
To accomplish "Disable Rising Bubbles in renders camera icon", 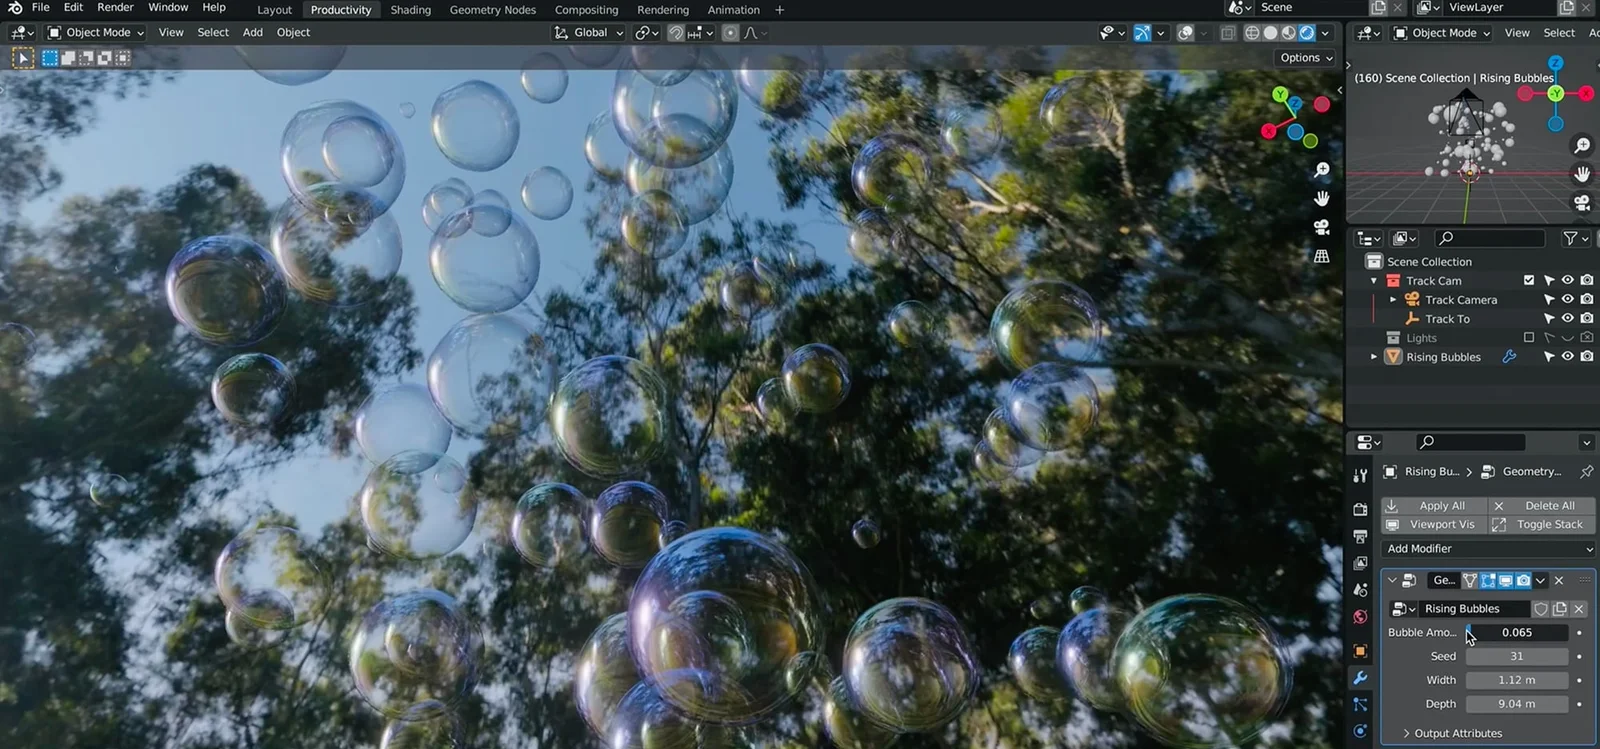I will (1587, 357).
